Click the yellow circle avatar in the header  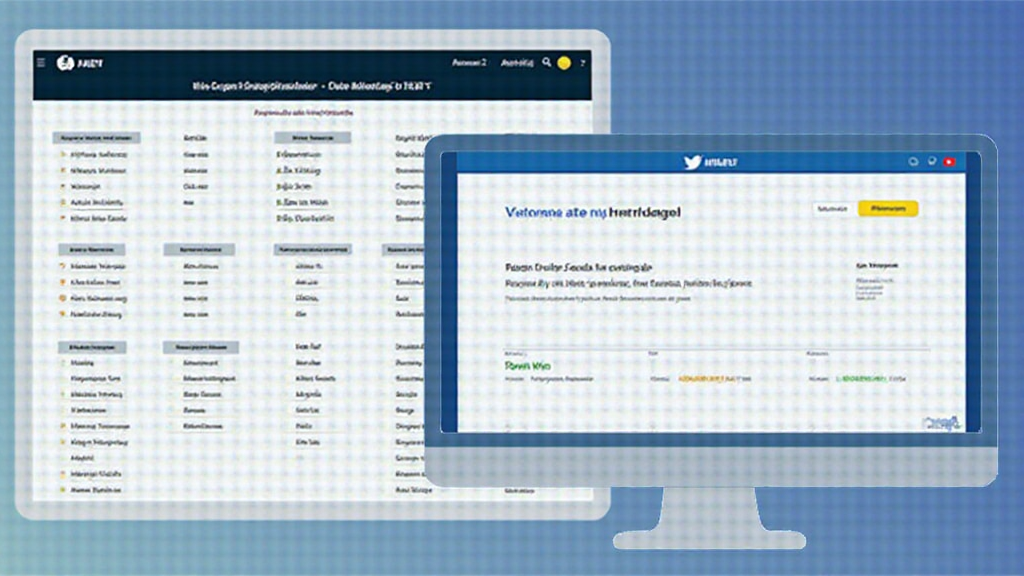tap(564, 63)
